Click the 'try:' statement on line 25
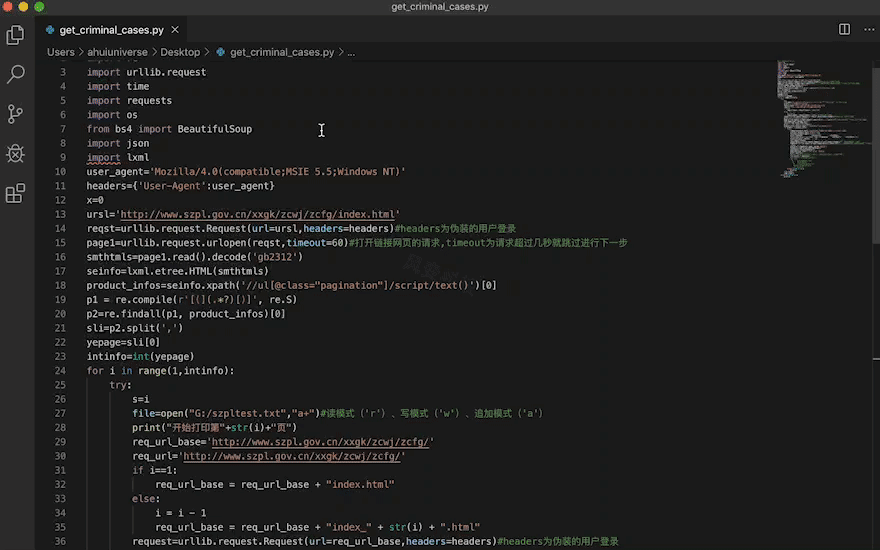Image resolution: width=880 pixels, height=550 pixels. [121, 385]
